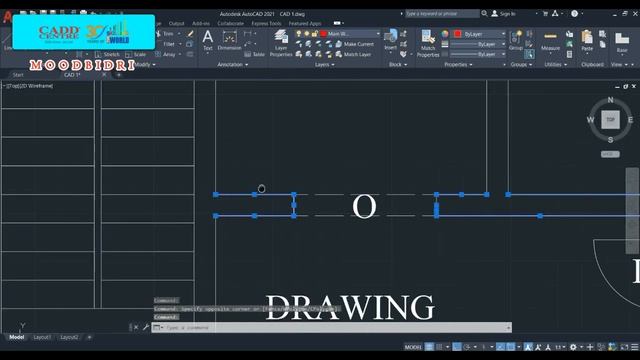Expand the Annotation panel
This screenshot has height=360, width=640.
(232, 64)
